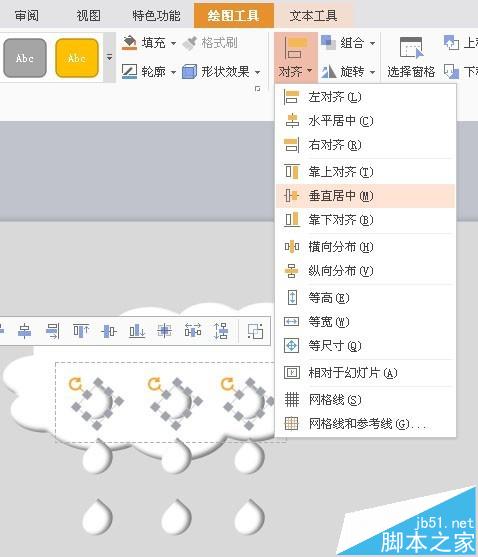This screenshot has height=557, width=478.
Task: Click align bottom icon in floating toolbar
Action: pyautogui.click(x=137, y=331)
